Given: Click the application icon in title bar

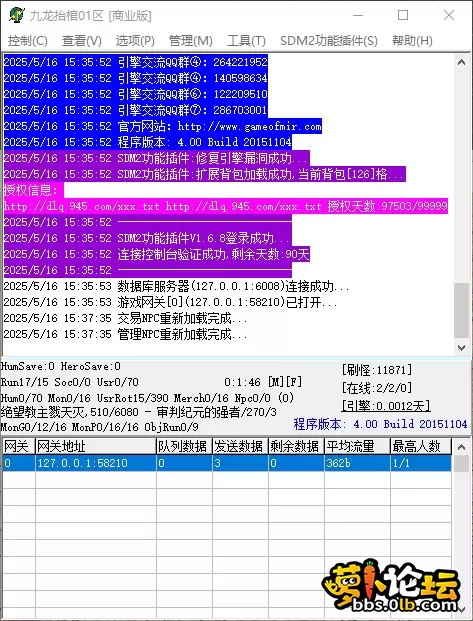Looking at the screenshot, I should click(17, 15).
